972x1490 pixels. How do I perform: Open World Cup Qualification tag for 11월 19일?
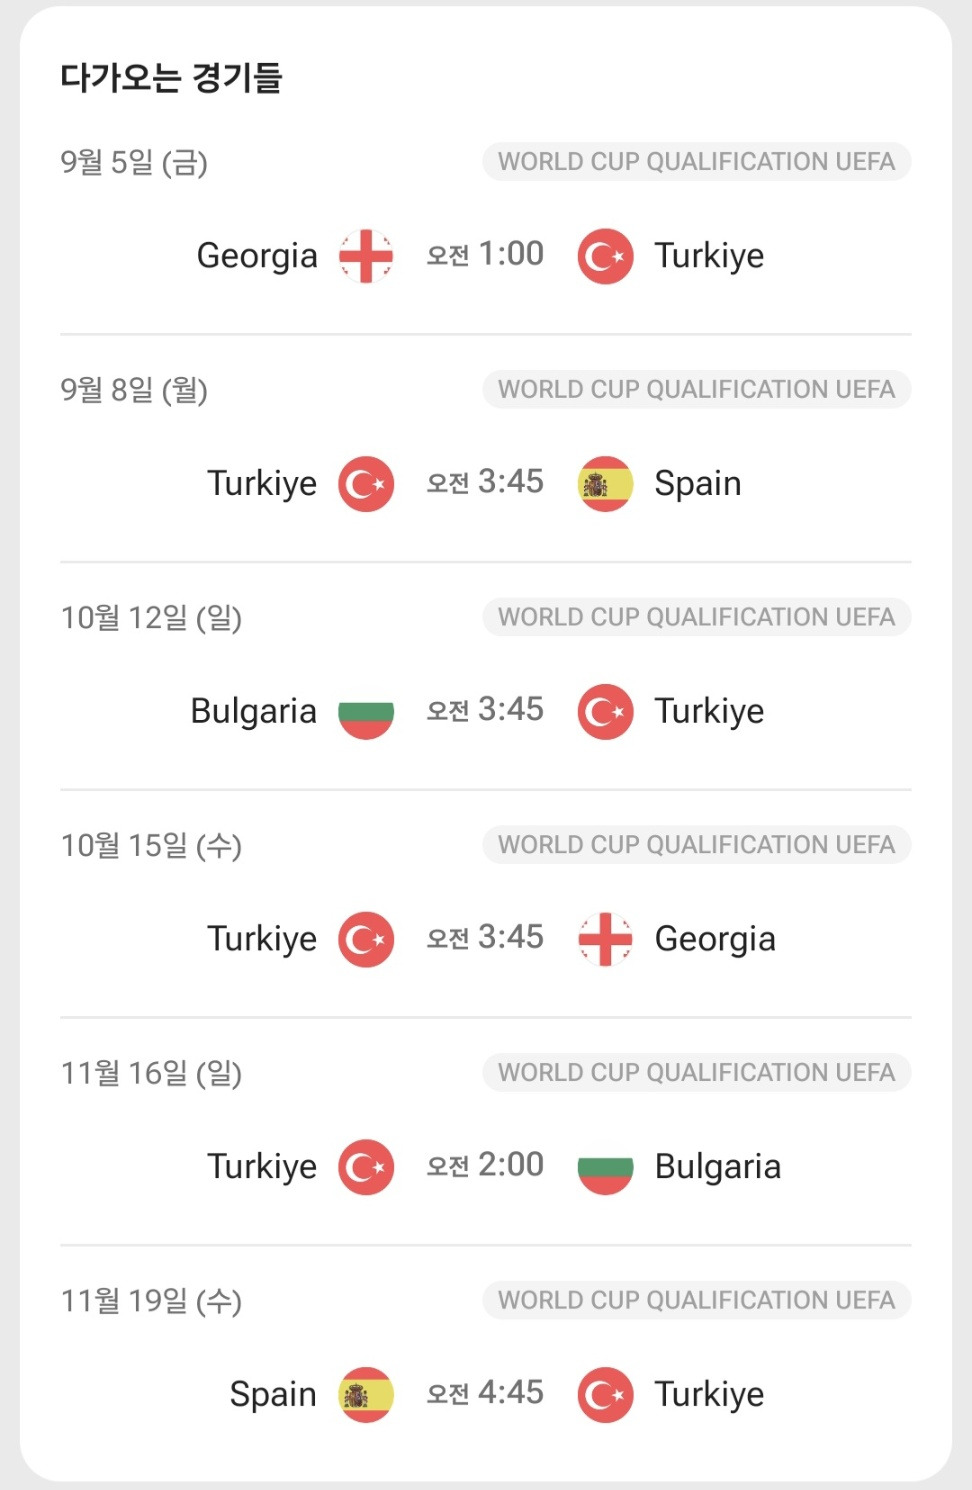coord(697,1300)
